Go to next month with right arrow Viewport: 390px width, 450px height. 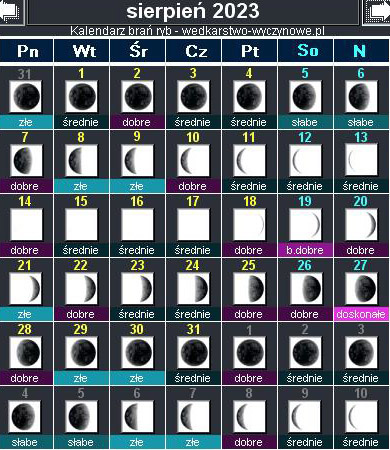[x=377, y=12]
